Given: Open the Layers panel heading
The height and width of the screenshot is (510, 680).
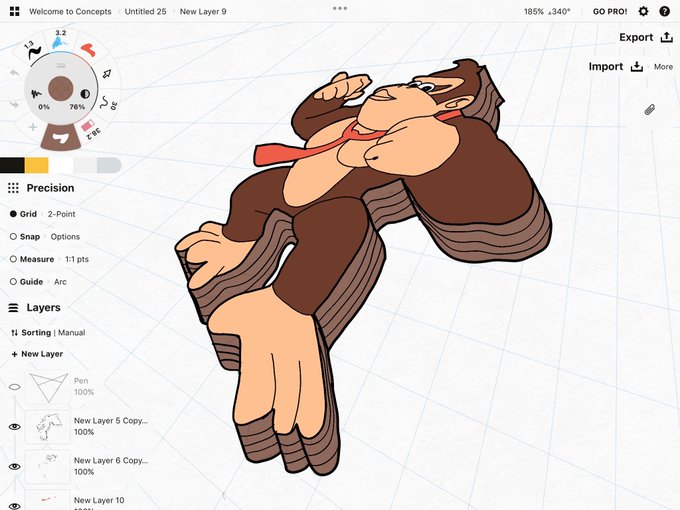Looking at the screenshot, I should [x=43, y=307].
